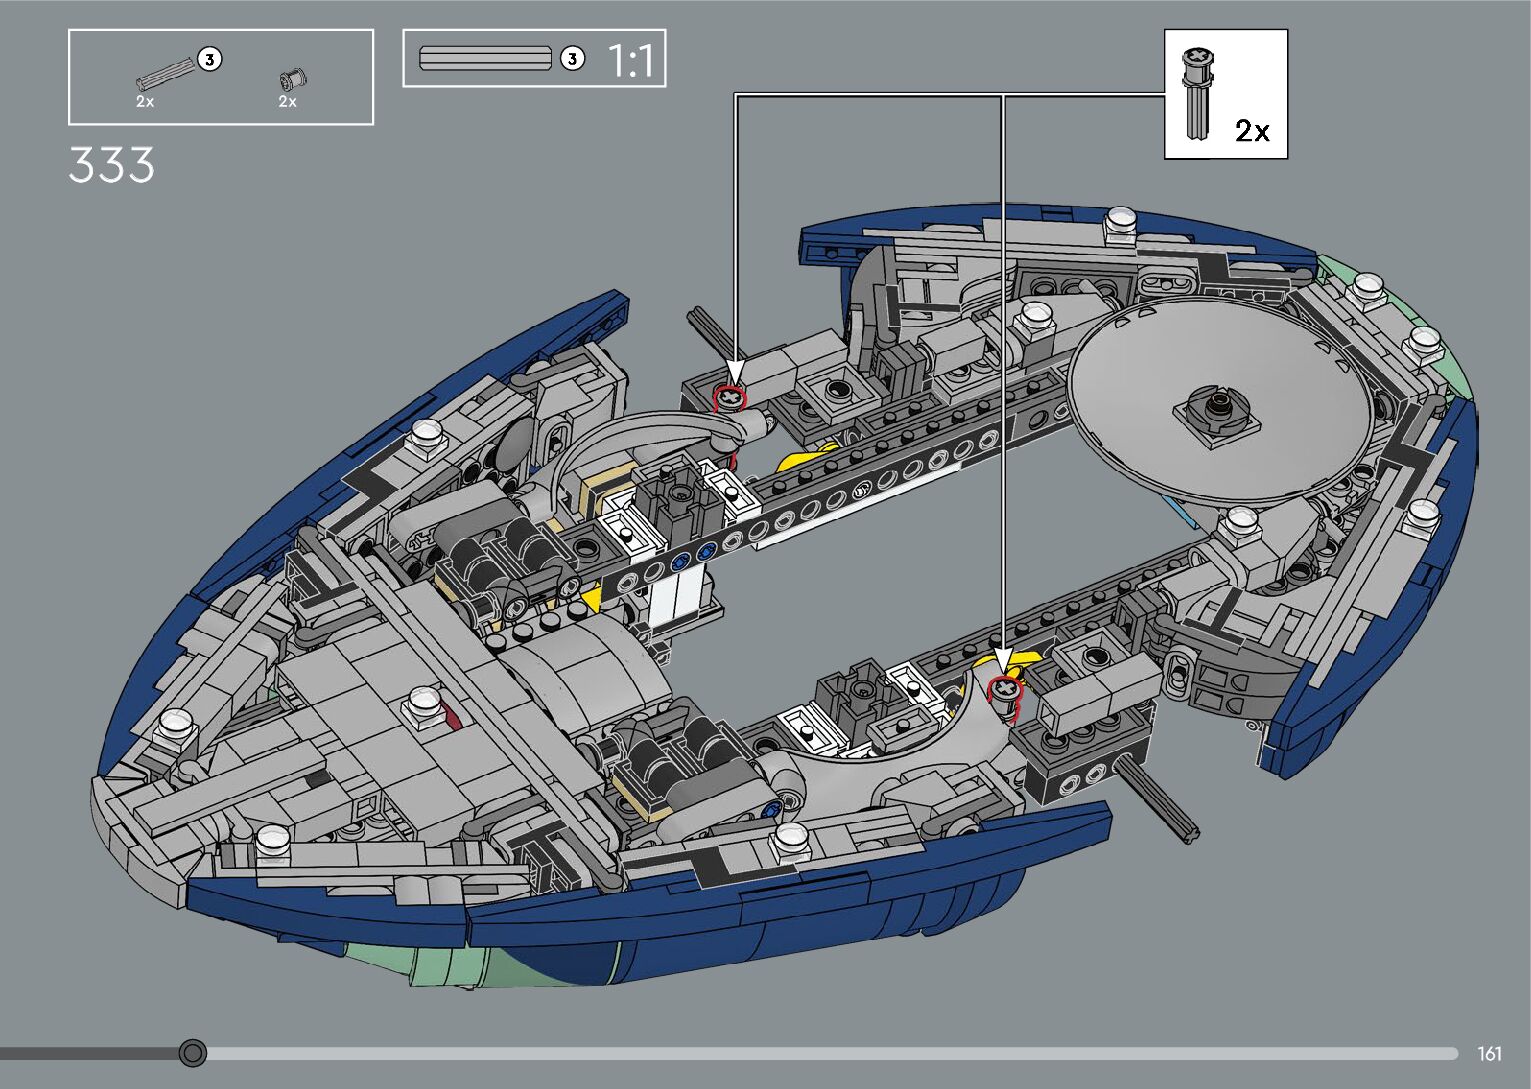Click the circled 3 in the parts list box

(209, 59)
